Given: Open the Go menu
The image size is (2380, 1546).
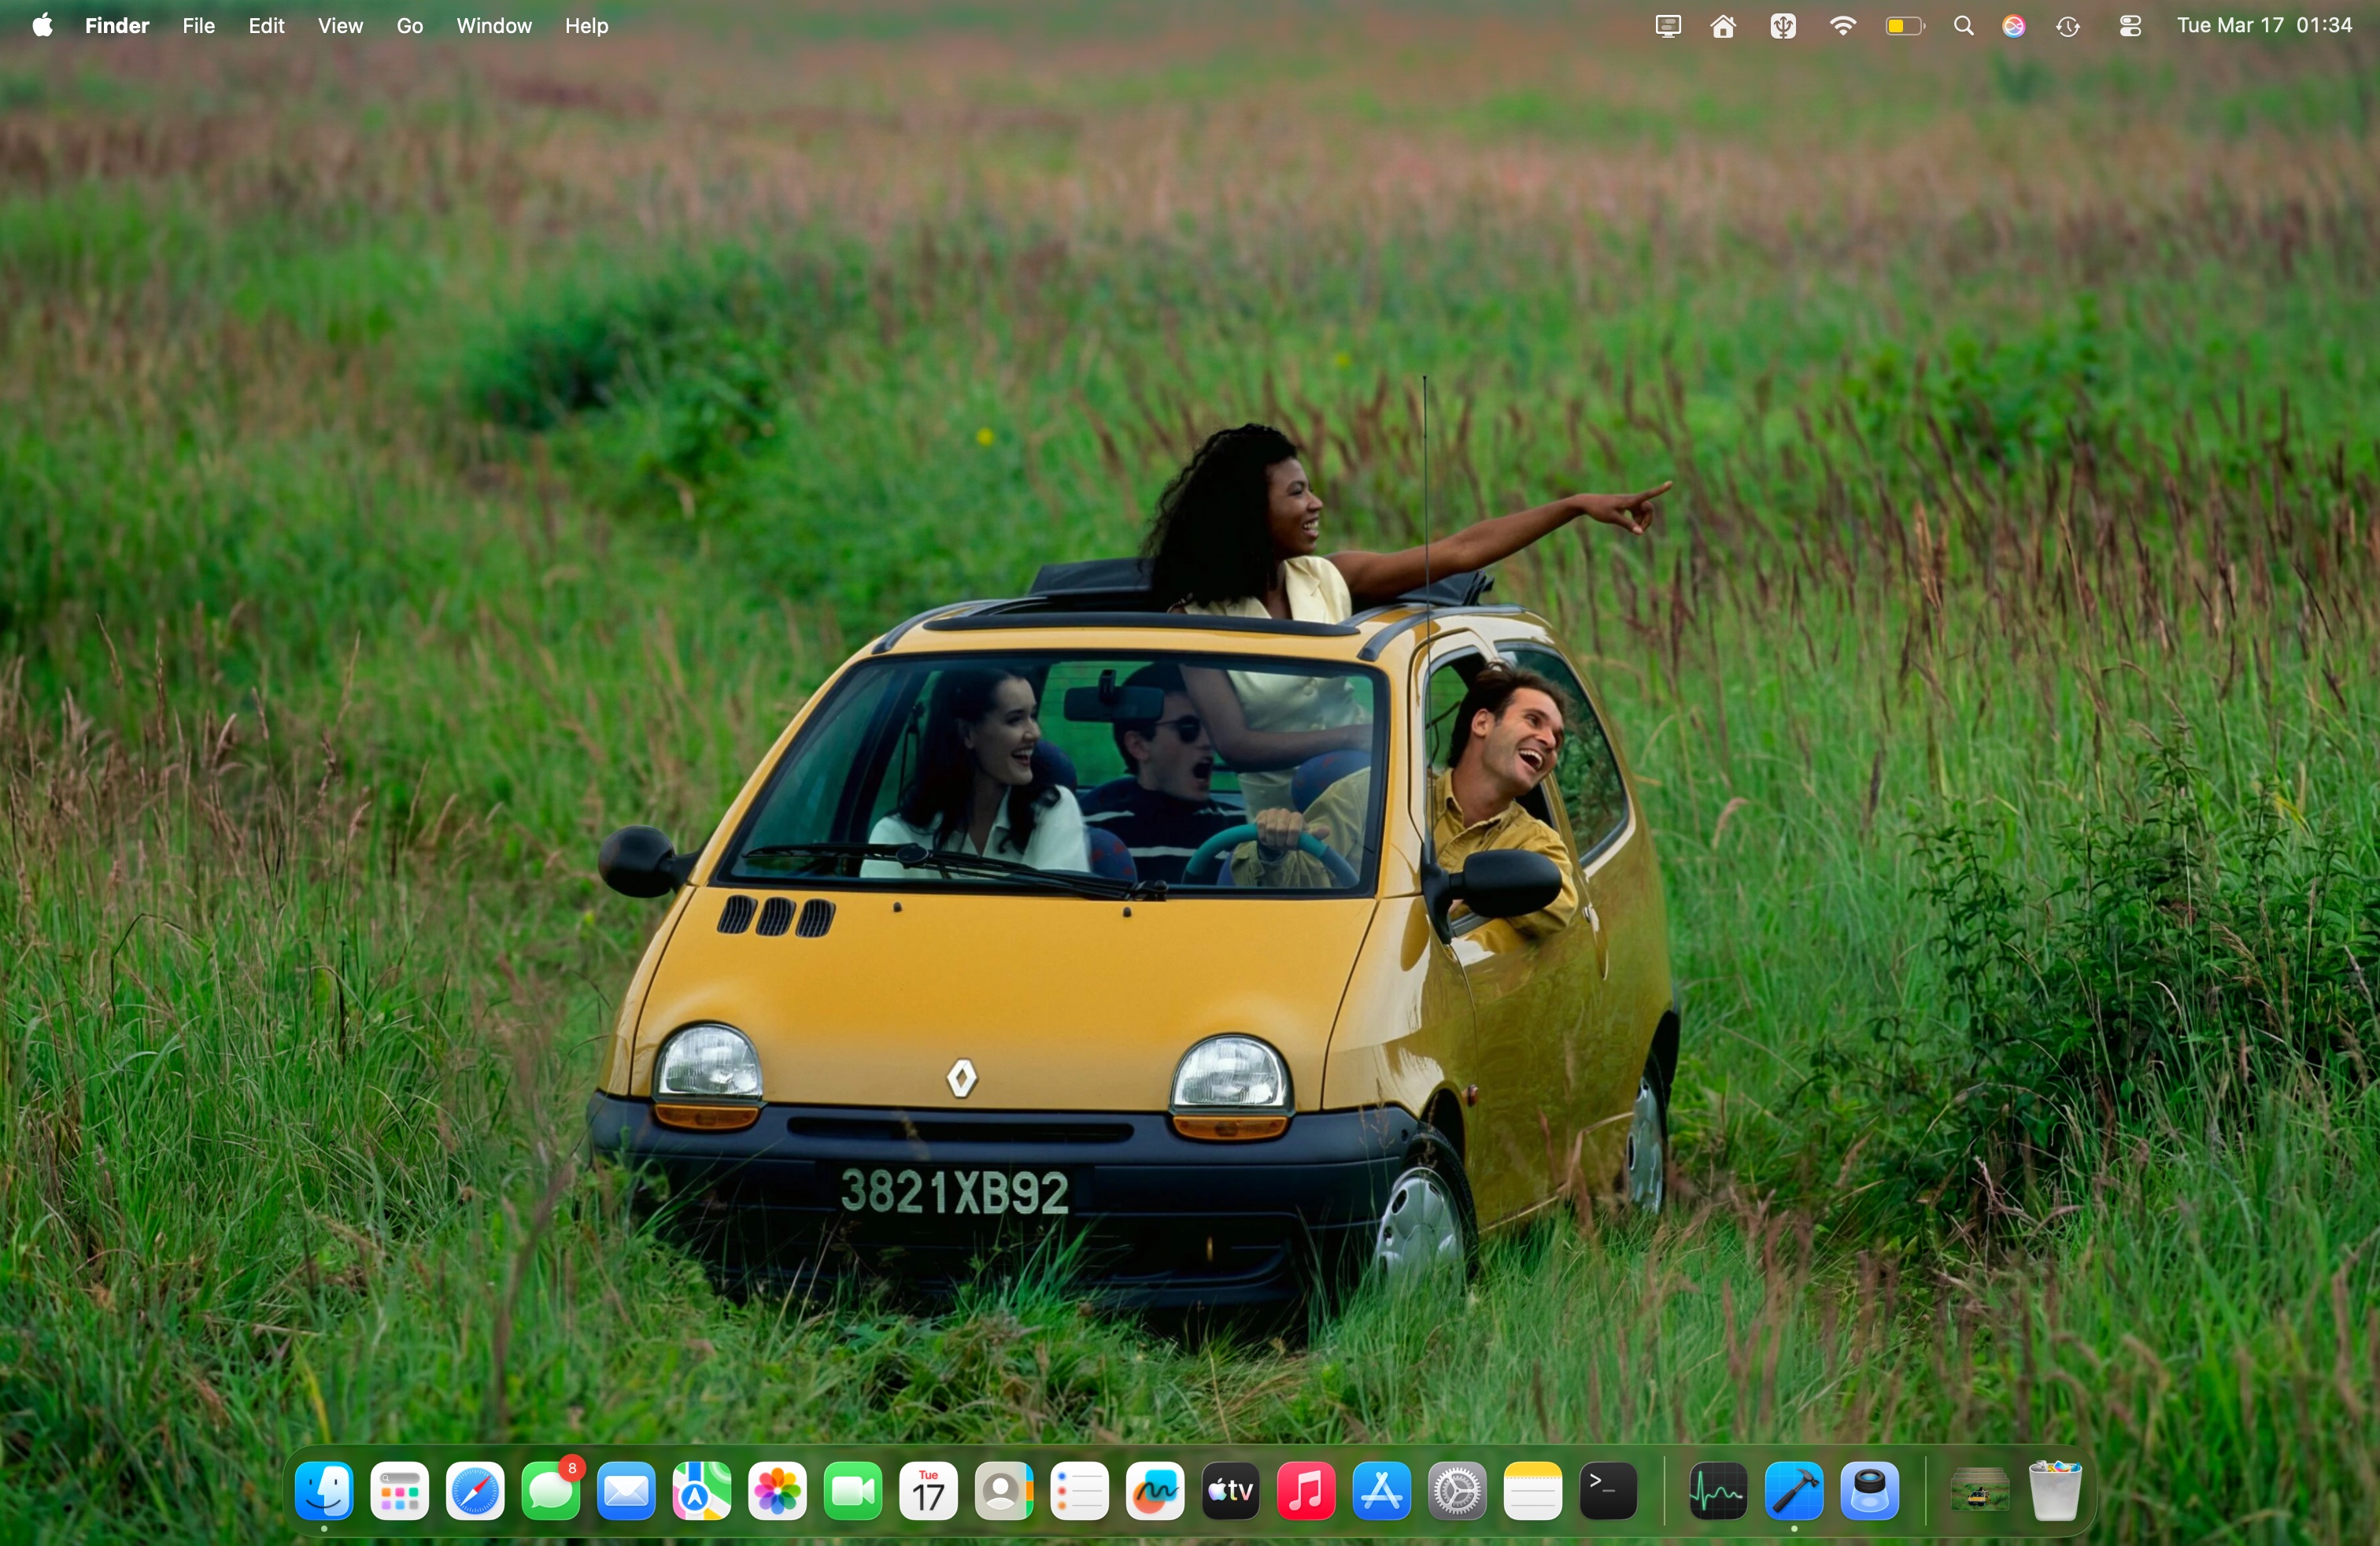Looking at the screenshot, I should [x=409, y=27].
